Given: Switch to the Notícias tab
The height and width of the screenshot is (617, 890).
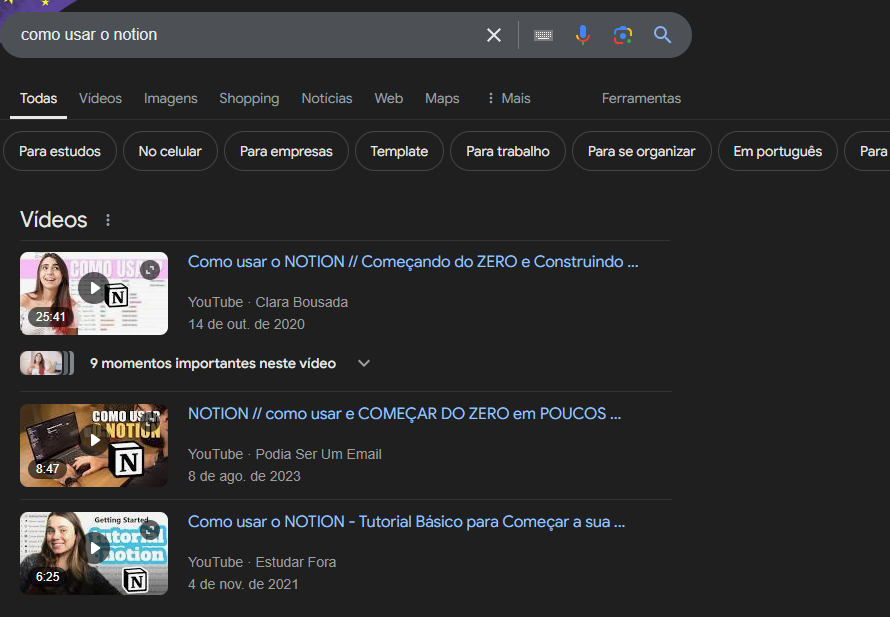Looking at the screenshot, I should (327, 98).
